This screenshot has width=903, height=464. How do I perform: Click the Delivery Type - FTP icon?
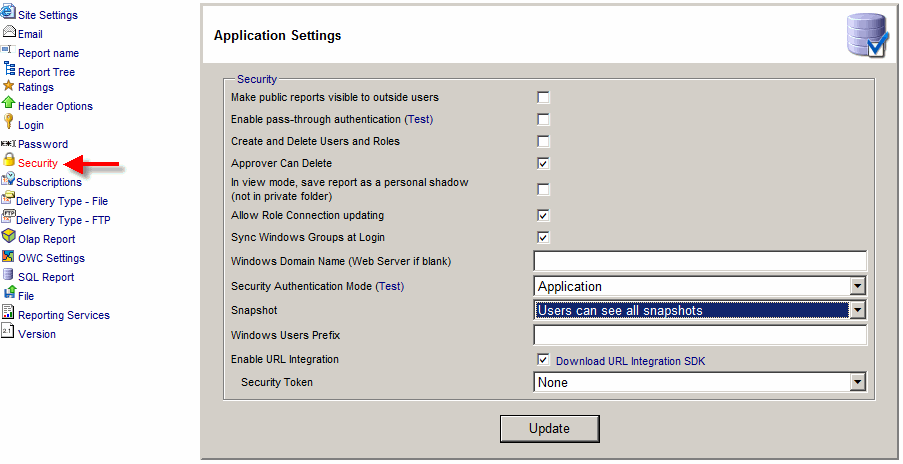[8, 216]
